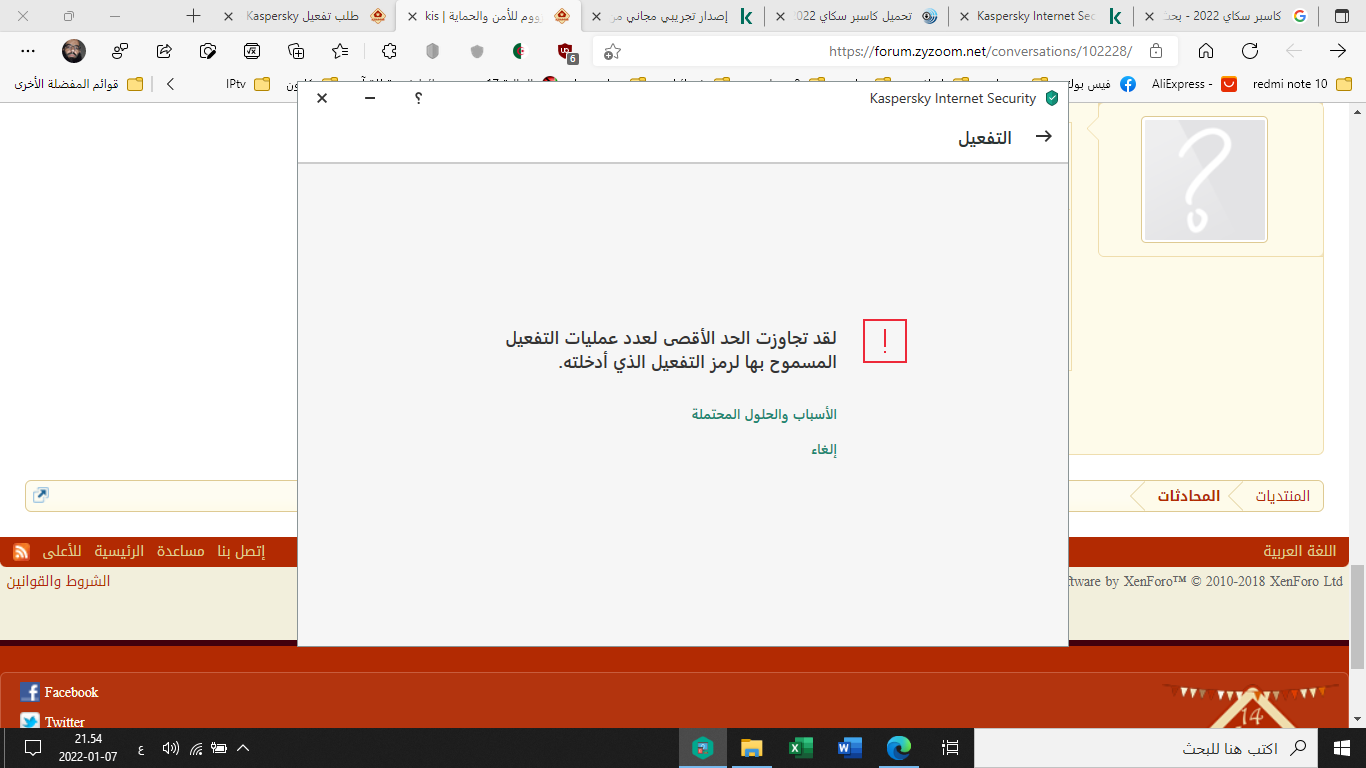The image size is (1366, 768).
Task: Click the quick navigation icon on breadcrumb bar
Action: click(x=41, y=495)
